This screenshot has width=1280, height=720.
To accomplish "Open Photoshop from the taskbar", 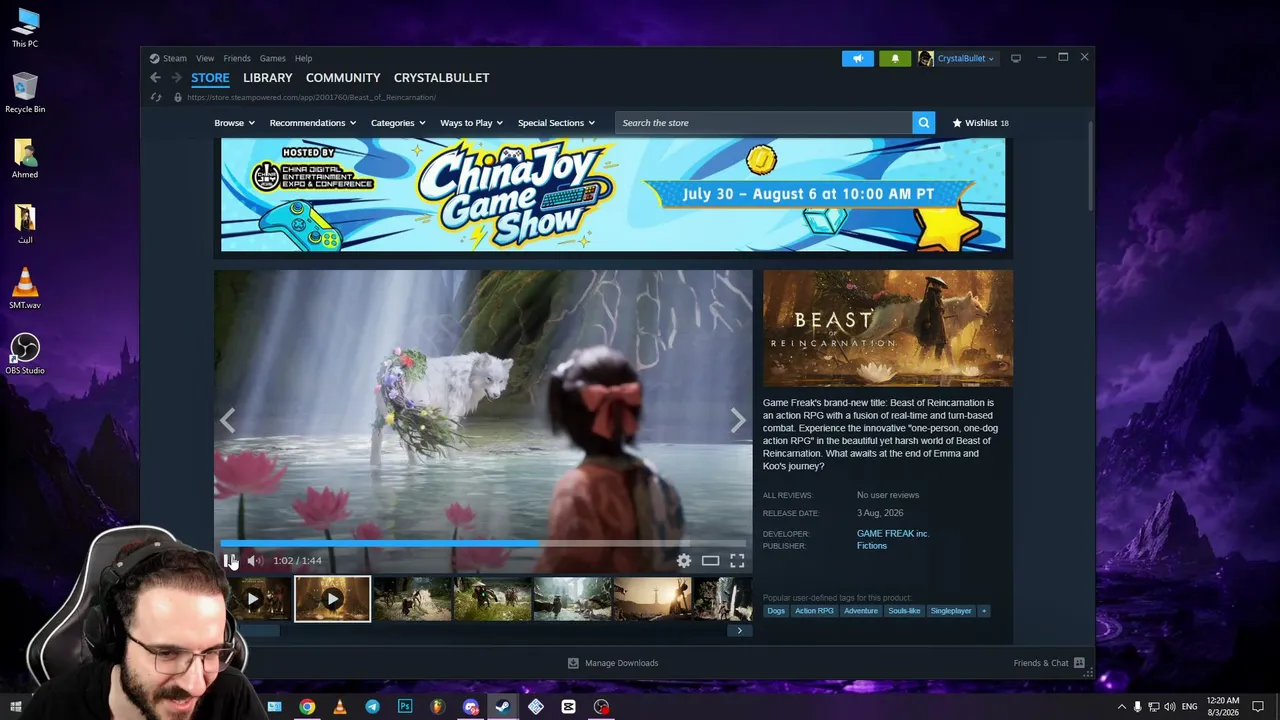I will [405, 707].
